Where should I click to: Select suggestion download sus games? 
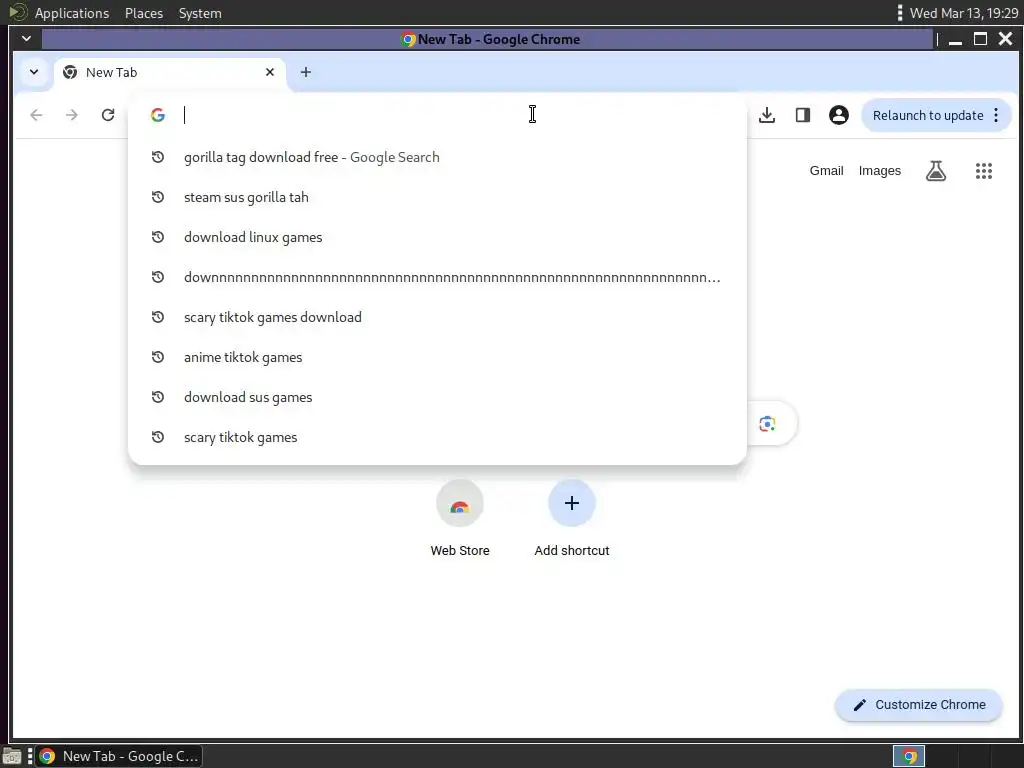click(438, 397)
